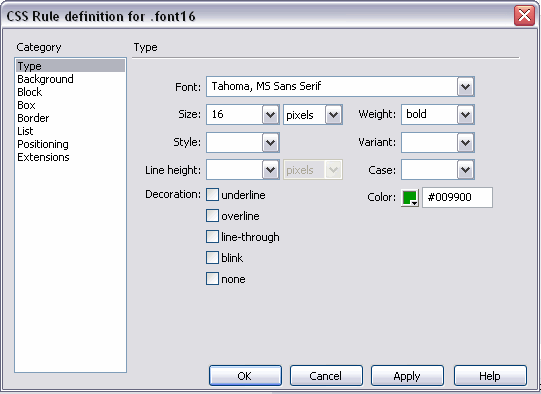Image resolution: width=541 pixels, height=394 pixels.
Task: Choose the Border category item
Action: (33, 118)
